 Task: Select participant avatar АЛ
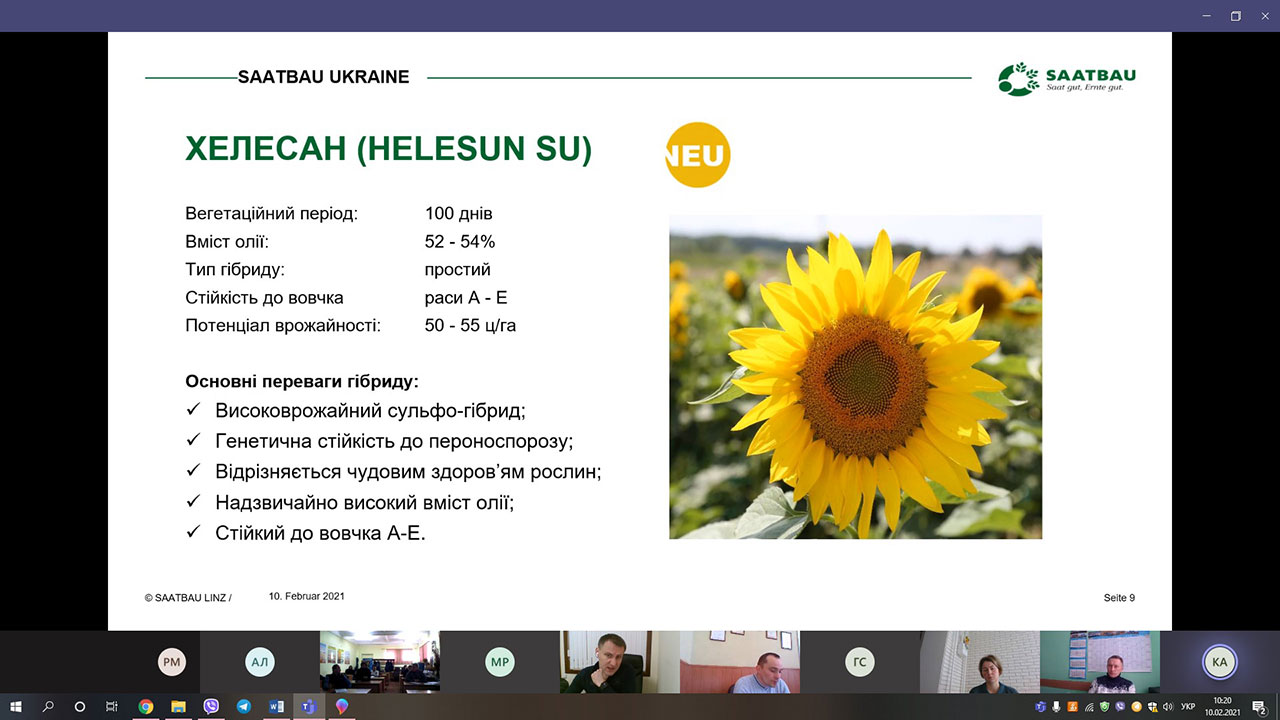[260, 661]
